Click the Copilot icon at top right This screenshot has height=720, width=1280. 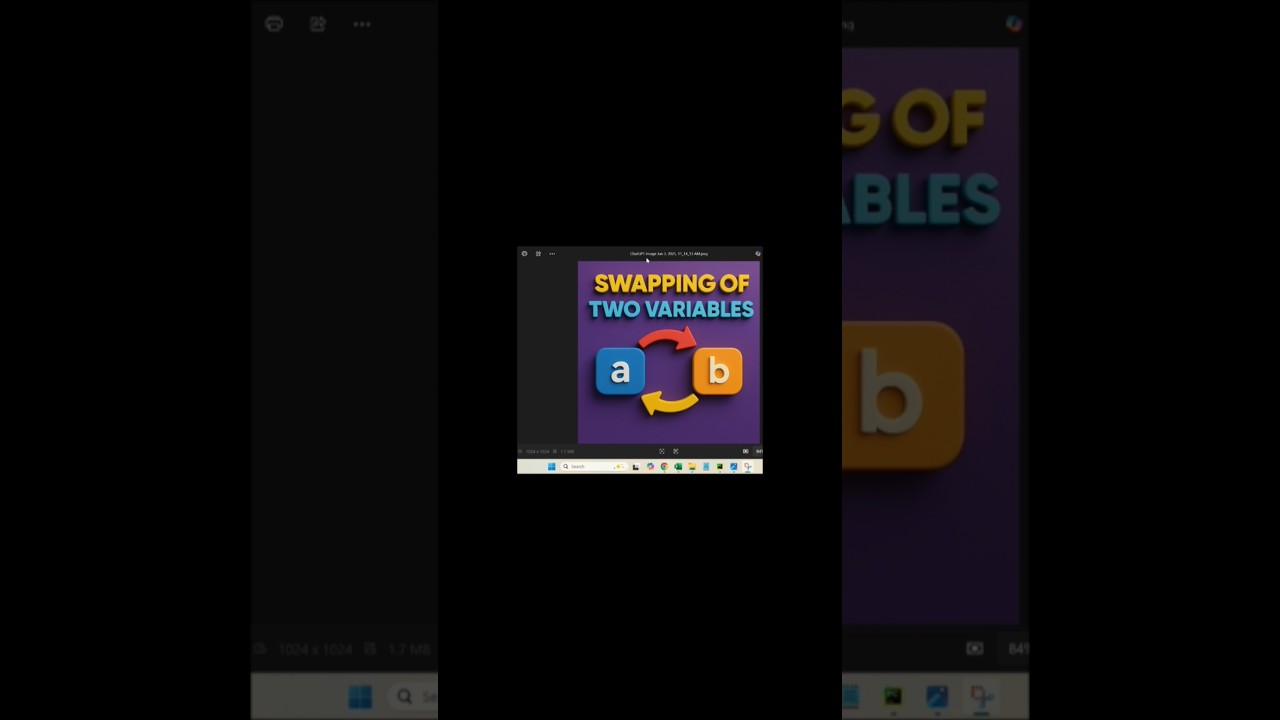click(x=757, y=254)
